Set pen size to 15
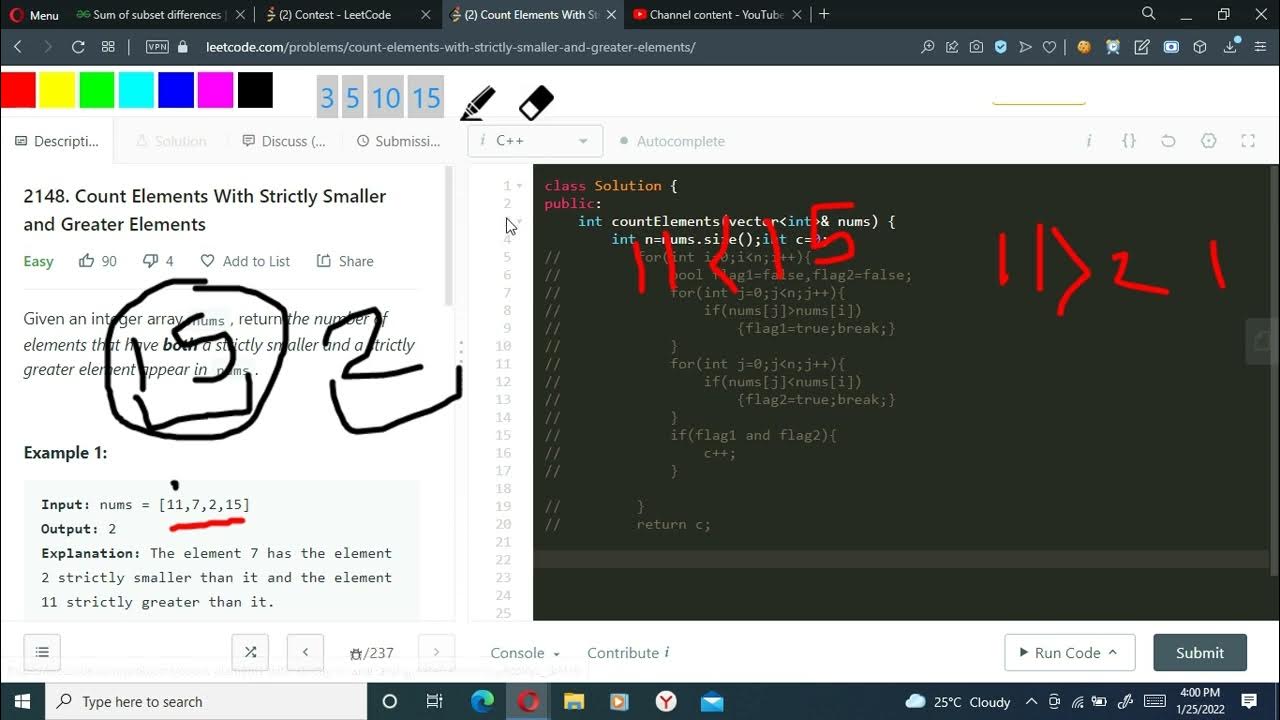 pyautogui.click(x=426, y=98)
